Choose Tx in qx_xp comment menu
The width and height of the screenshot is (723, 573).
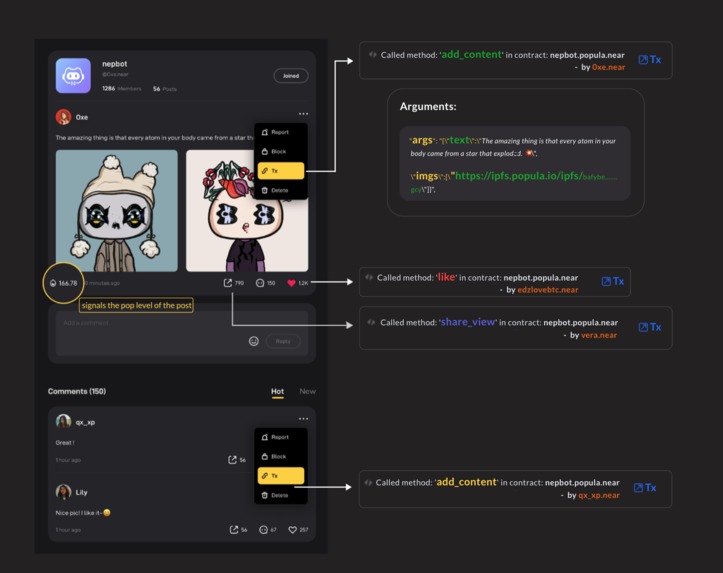click(280, 476)
